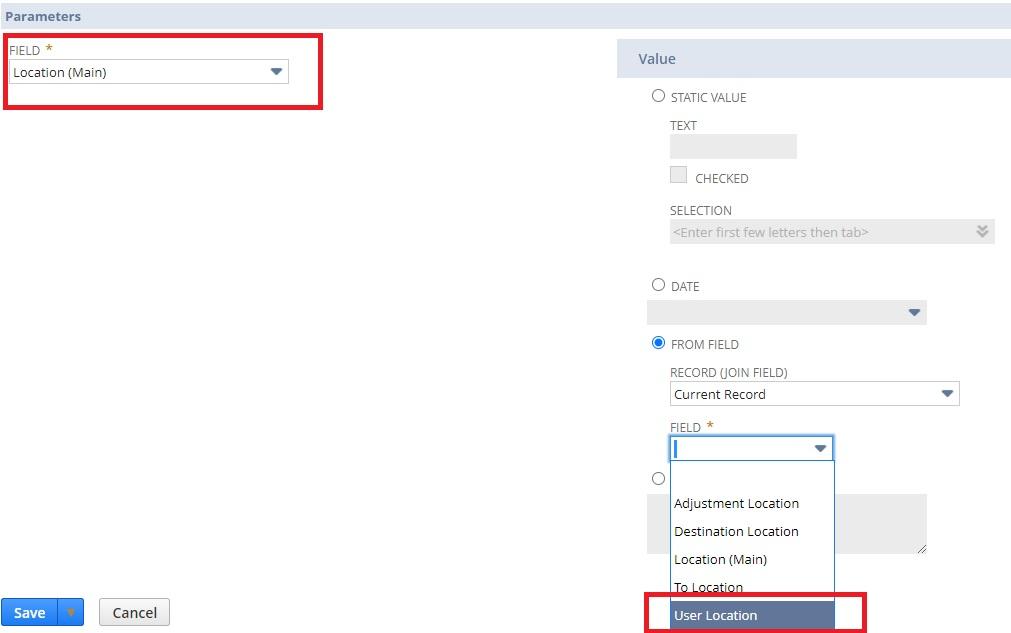Click the resize grip on the formula textarea
The image size is (1011, 633).
(x=920, y=548)
